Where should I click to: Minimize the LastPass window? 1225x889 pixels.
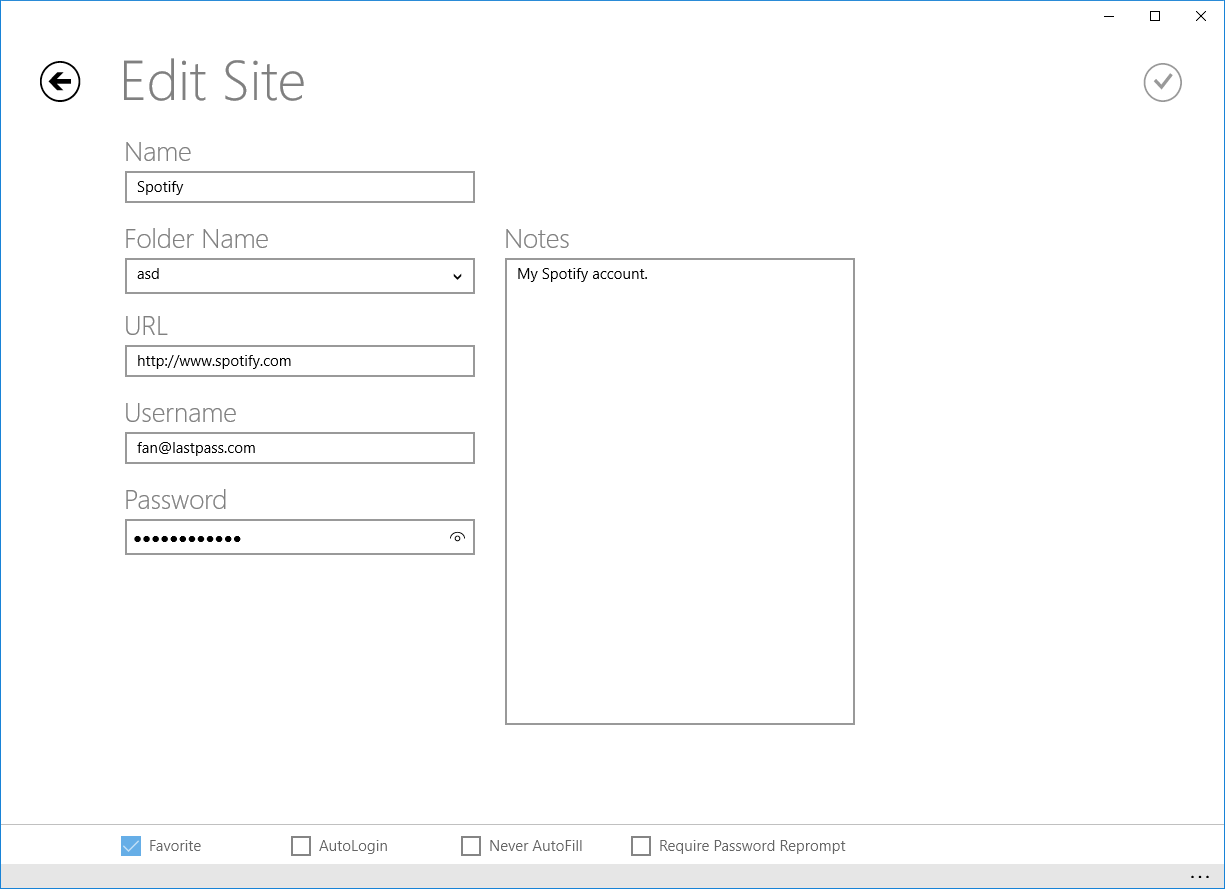[x=1108, y=16]
